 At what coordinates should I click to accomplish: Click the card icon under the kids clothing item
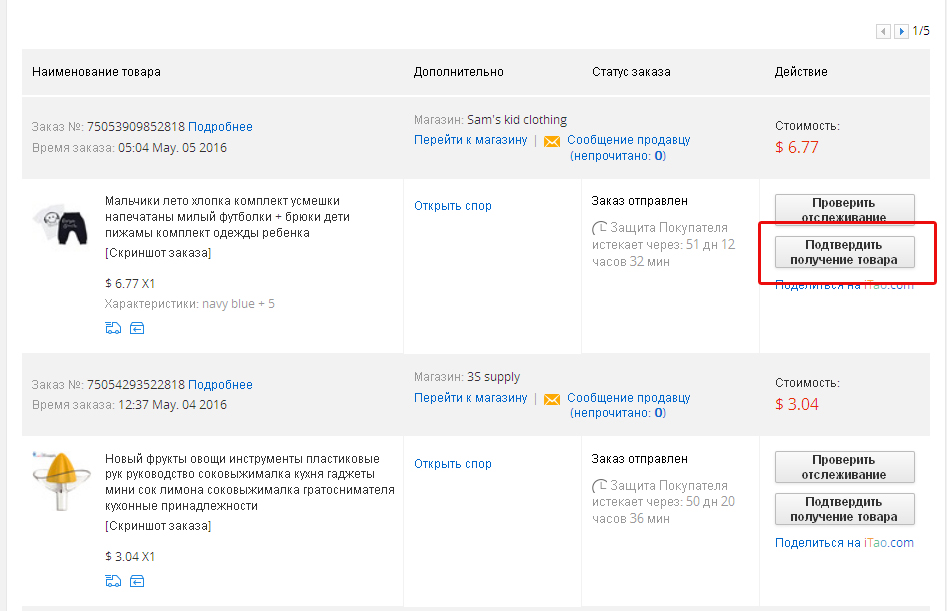tap(137, 328)
